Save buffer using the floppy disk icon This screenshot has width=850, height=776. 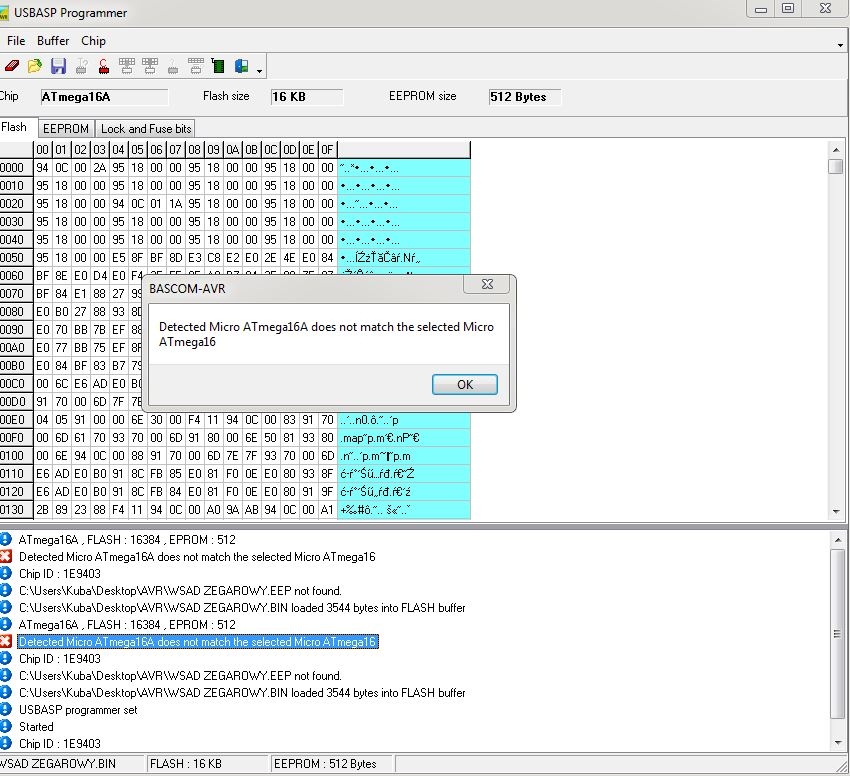[58, 66]
